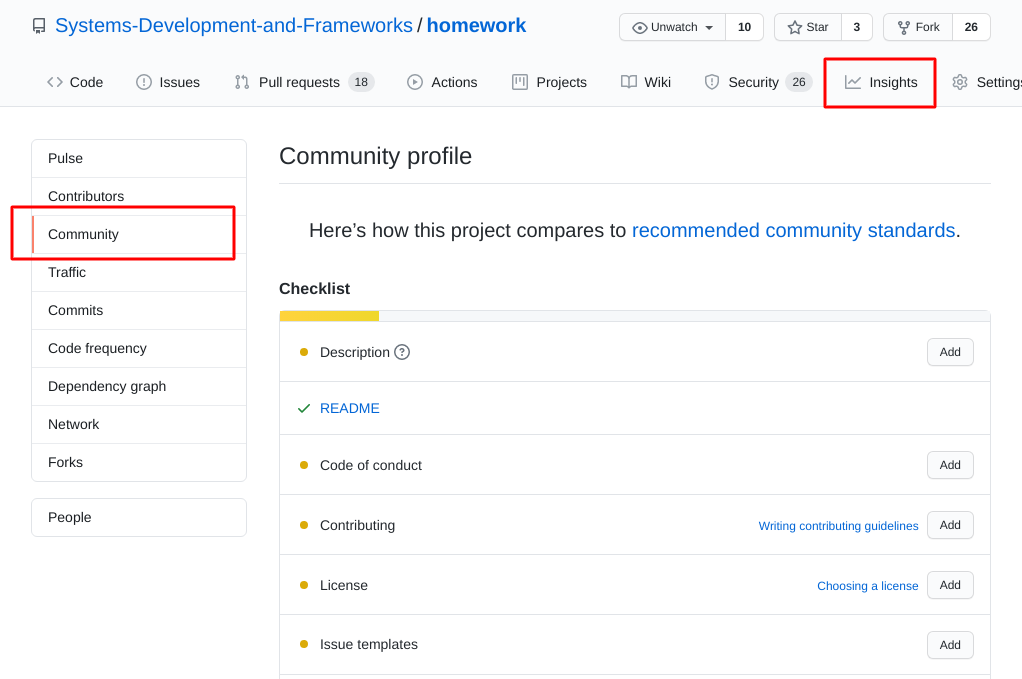Screen dimensions: 1022x679
Task: Open the Issues tab
Action: click(x=168, y=82)
